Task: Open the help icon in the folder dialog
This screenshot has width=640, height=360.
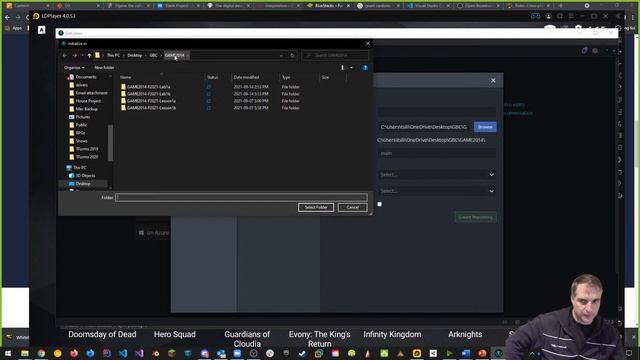Action: point(365,68)
